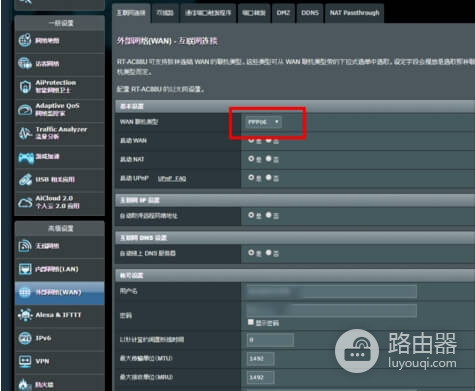Click the MTU input field

pyautogui.click(x=261, y=359)
